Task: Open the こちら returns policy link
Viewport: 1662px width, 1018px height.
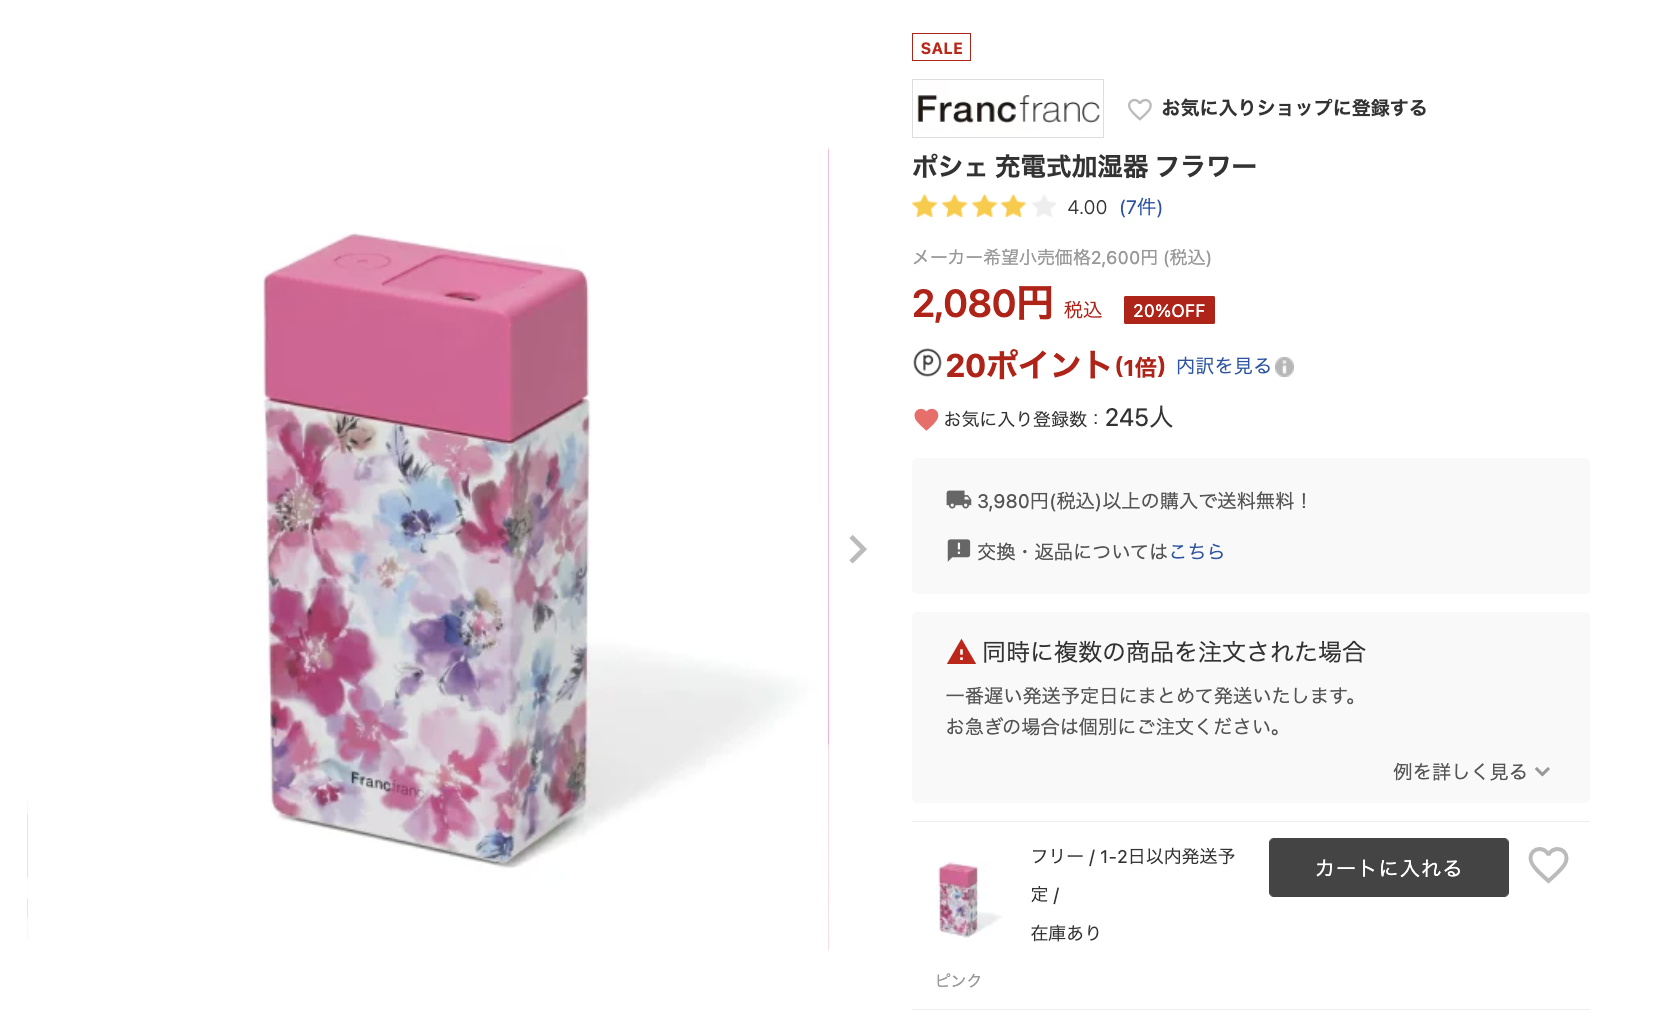Action: [x=1197, y=551]
